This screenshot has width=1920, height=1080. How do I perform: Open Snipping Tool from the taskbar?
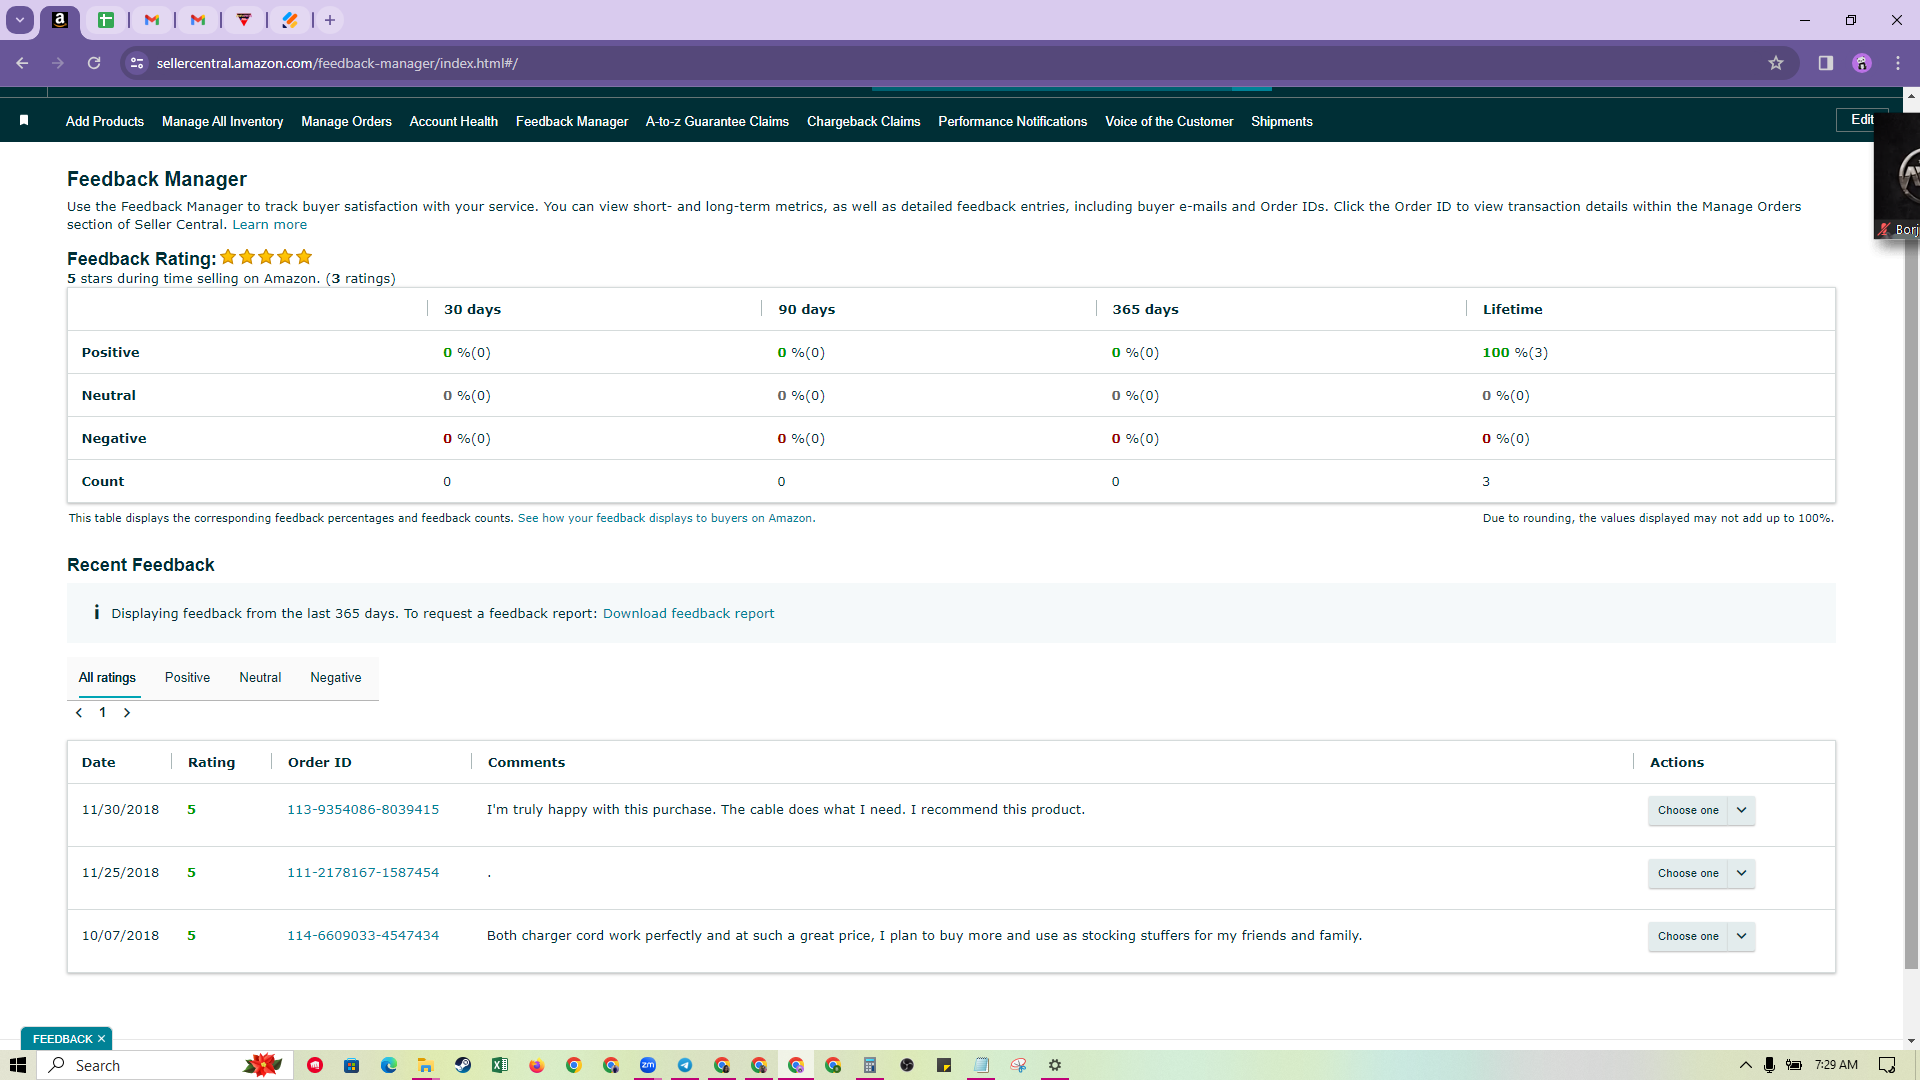click(1018, 1065)
